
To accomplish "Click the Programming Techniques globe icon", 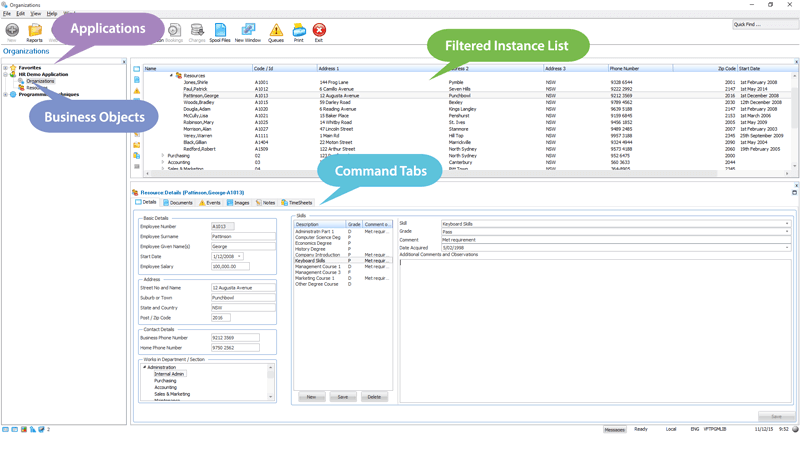I will coord(13,94).
